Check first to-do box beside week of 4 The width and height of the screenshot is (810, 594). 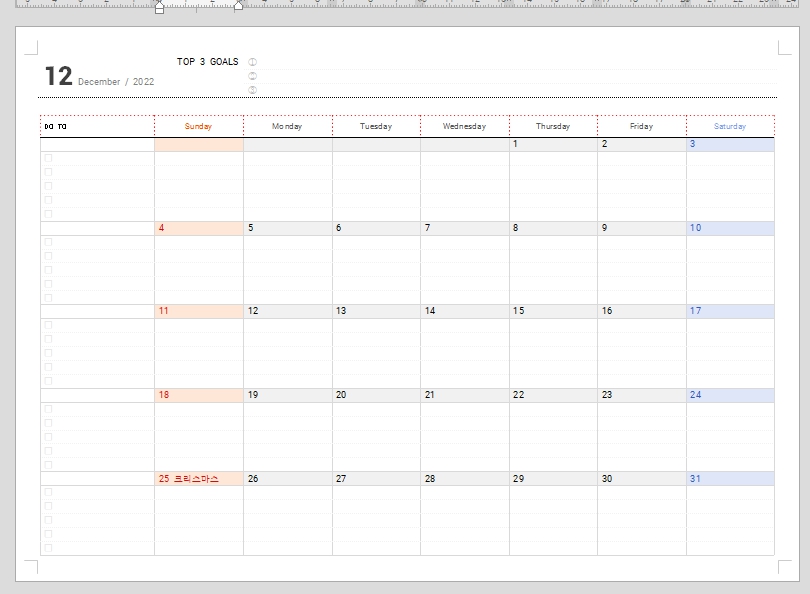49,242
